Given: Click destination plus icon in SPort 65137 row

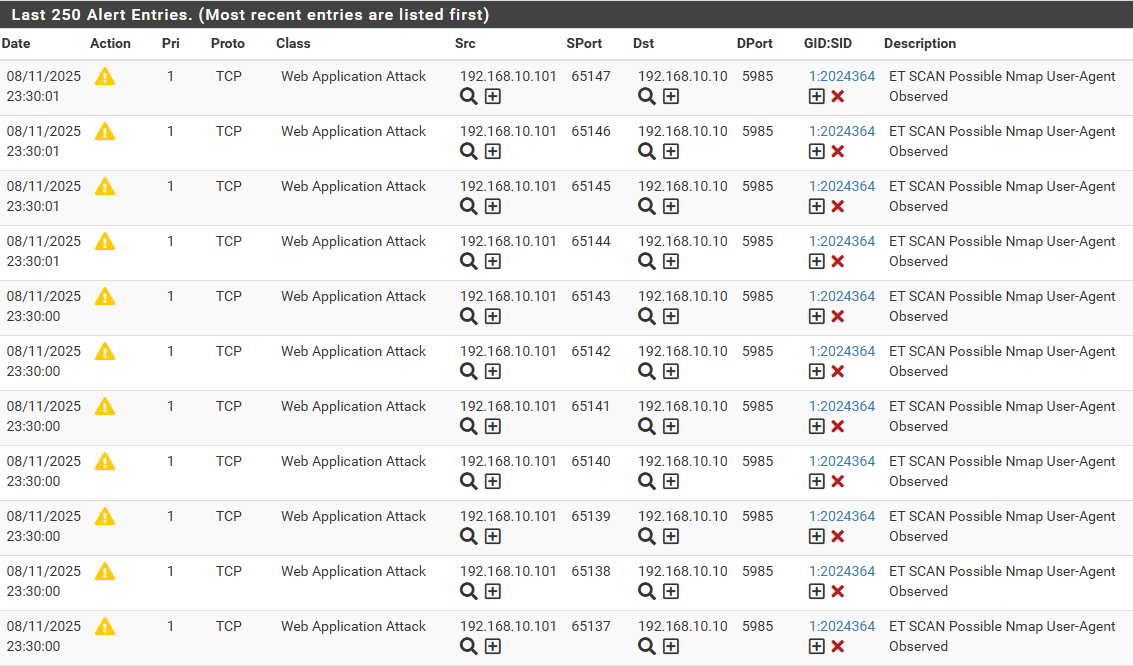Looking at the screenshot, I should coord(671,646).
